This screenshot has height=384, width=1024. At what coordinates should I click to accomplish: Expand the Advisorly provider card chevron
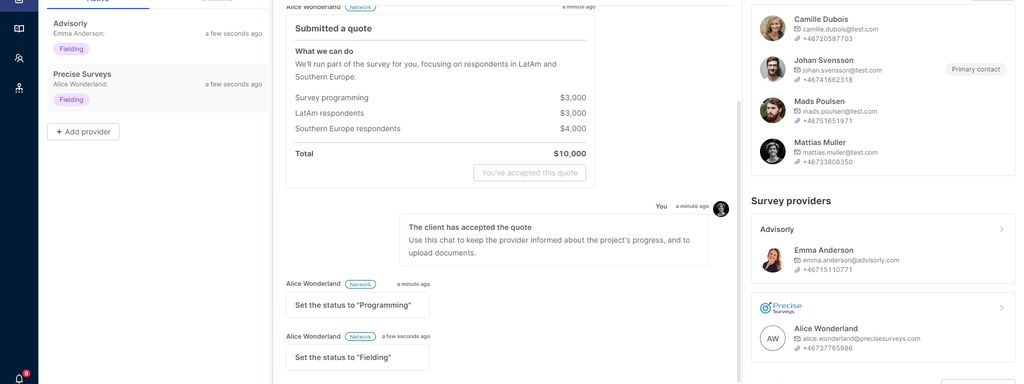point(1002,229)
